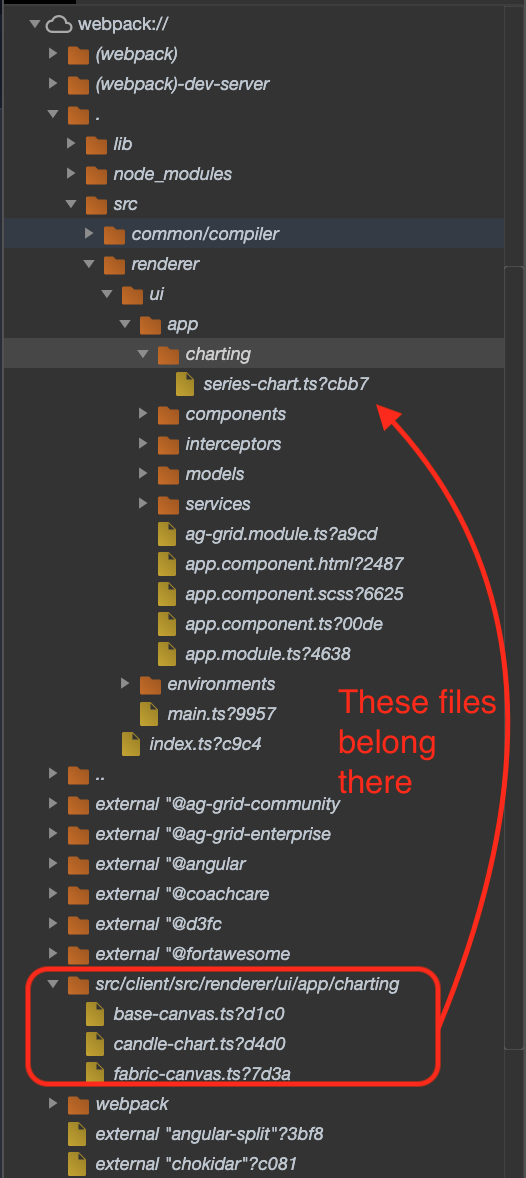Click the base-canvas.ts file icon

click(x=95, y=1014)
